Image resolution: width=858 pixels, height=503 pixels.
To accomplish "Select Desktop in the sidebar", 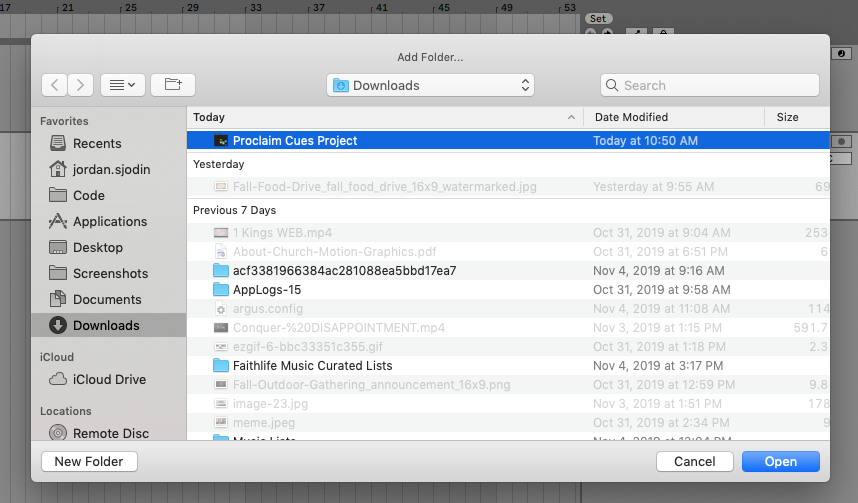I will (98, 247).
